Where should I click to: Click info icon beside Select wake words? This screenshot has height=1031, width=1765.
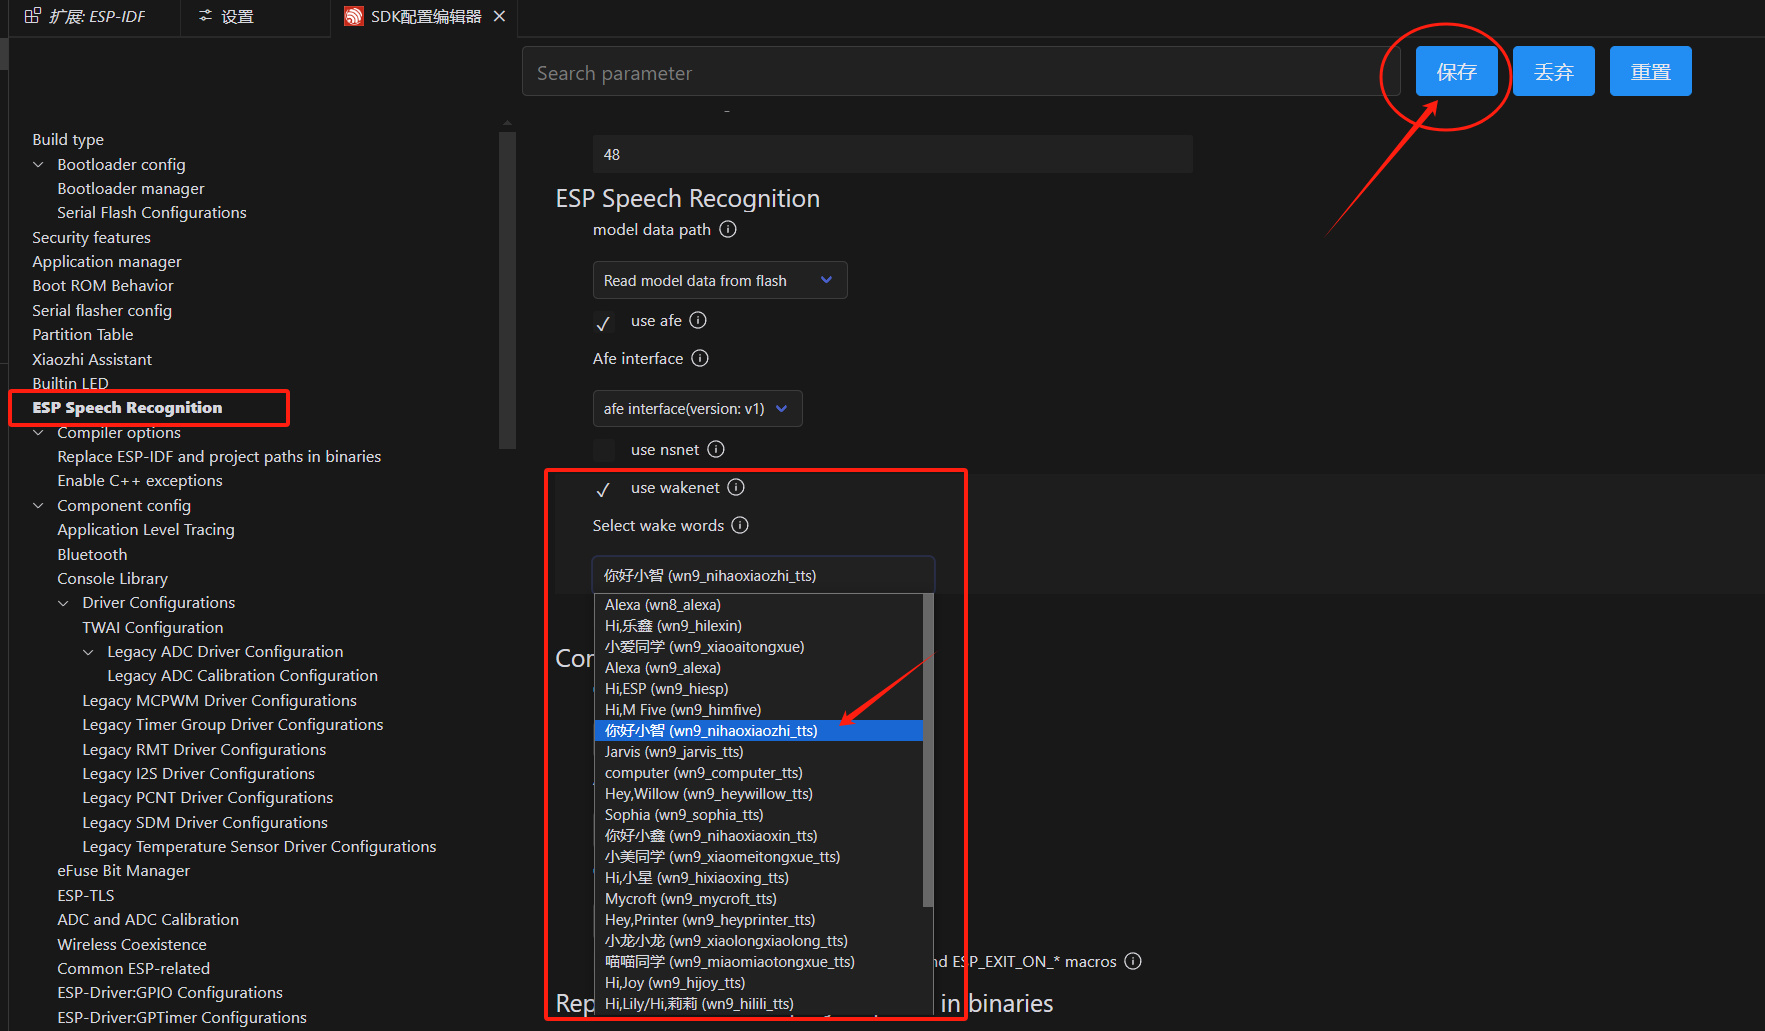(740, 526)
